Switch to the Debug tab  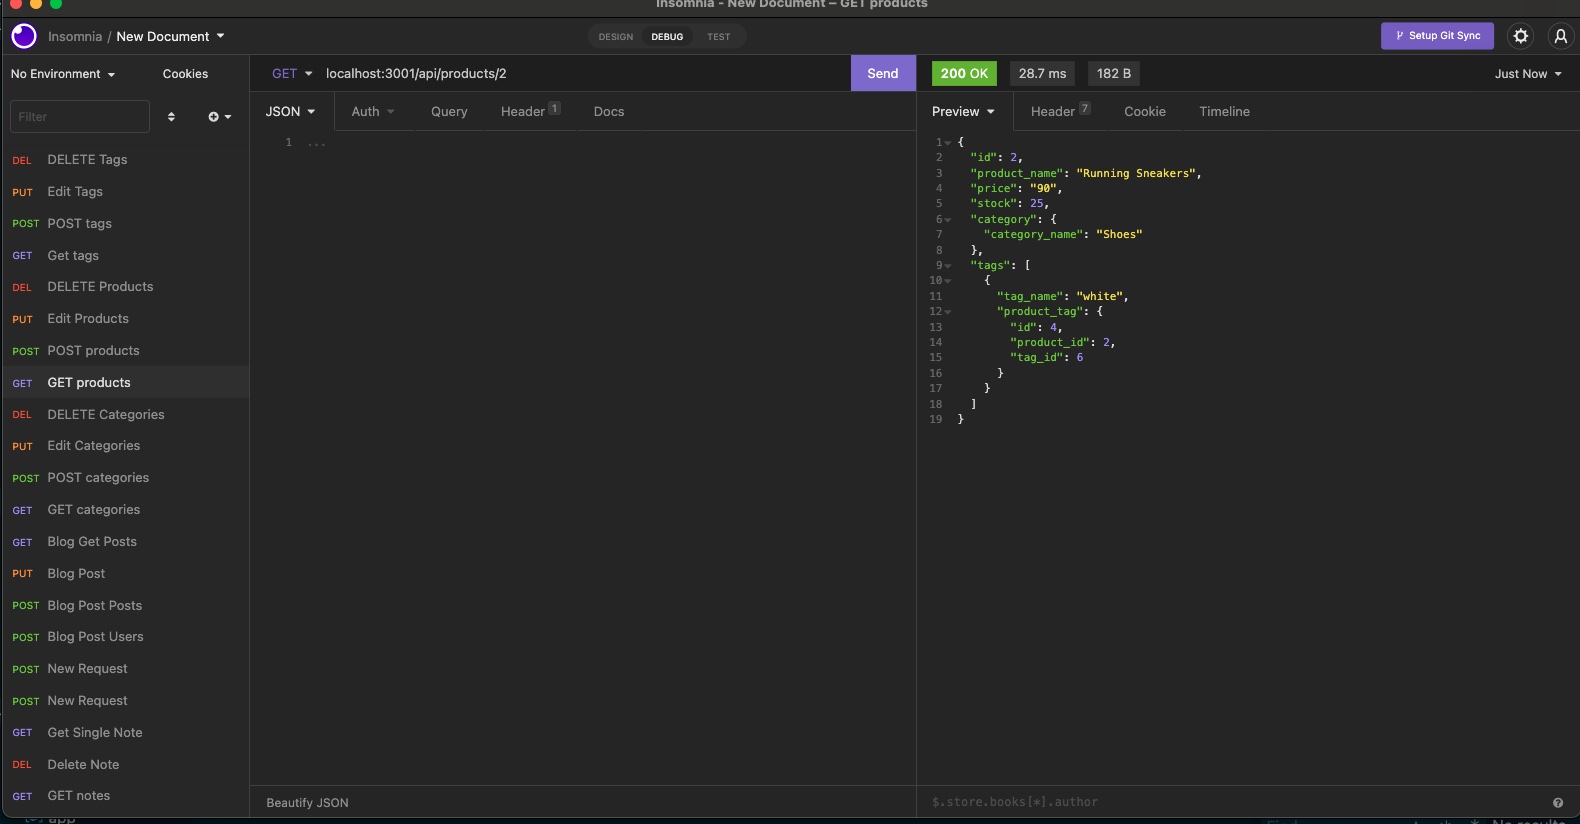coord(667,37)
